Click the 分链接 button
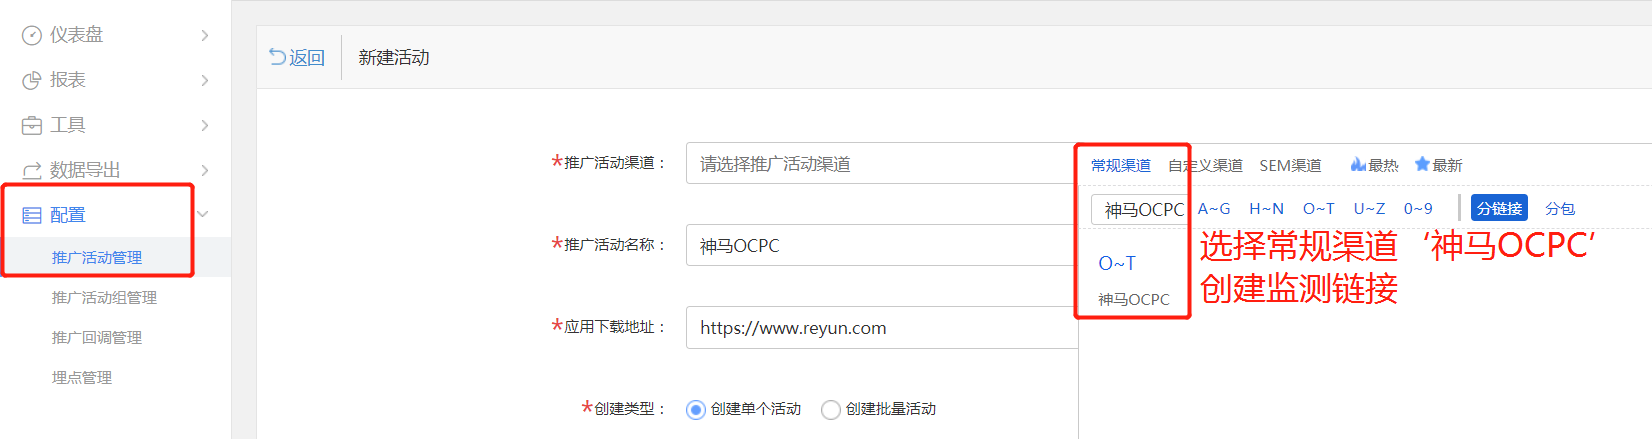This screenshot has height=439, width=1652. pyautogui.click(x=1499, y=208)
